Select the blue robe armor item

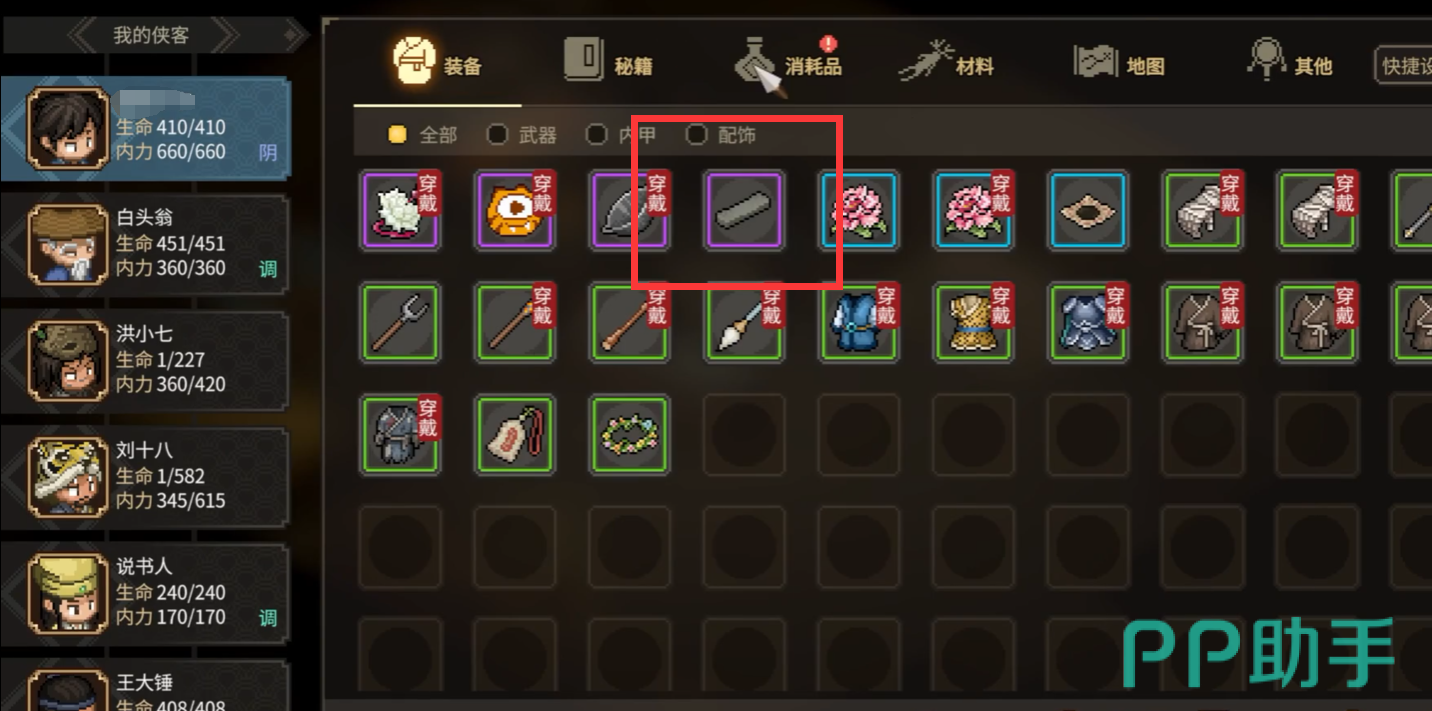coord(859,321)
